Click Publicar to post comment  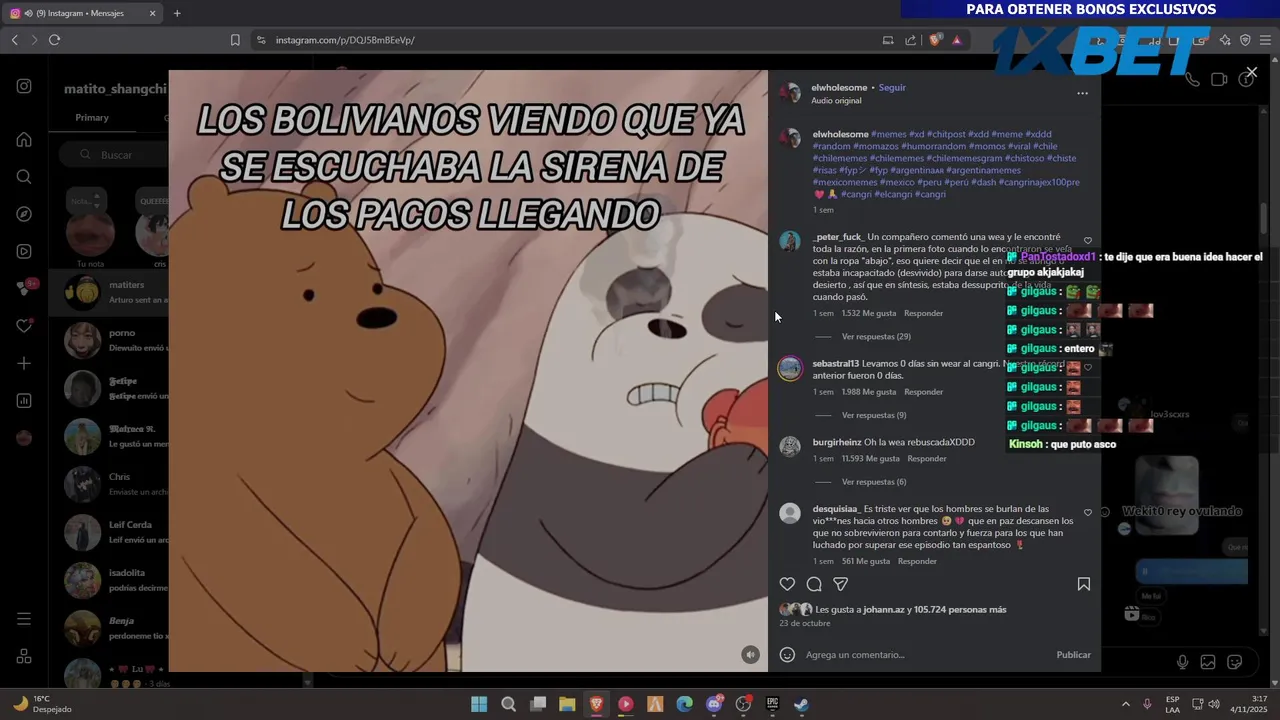pos(1073,655)
